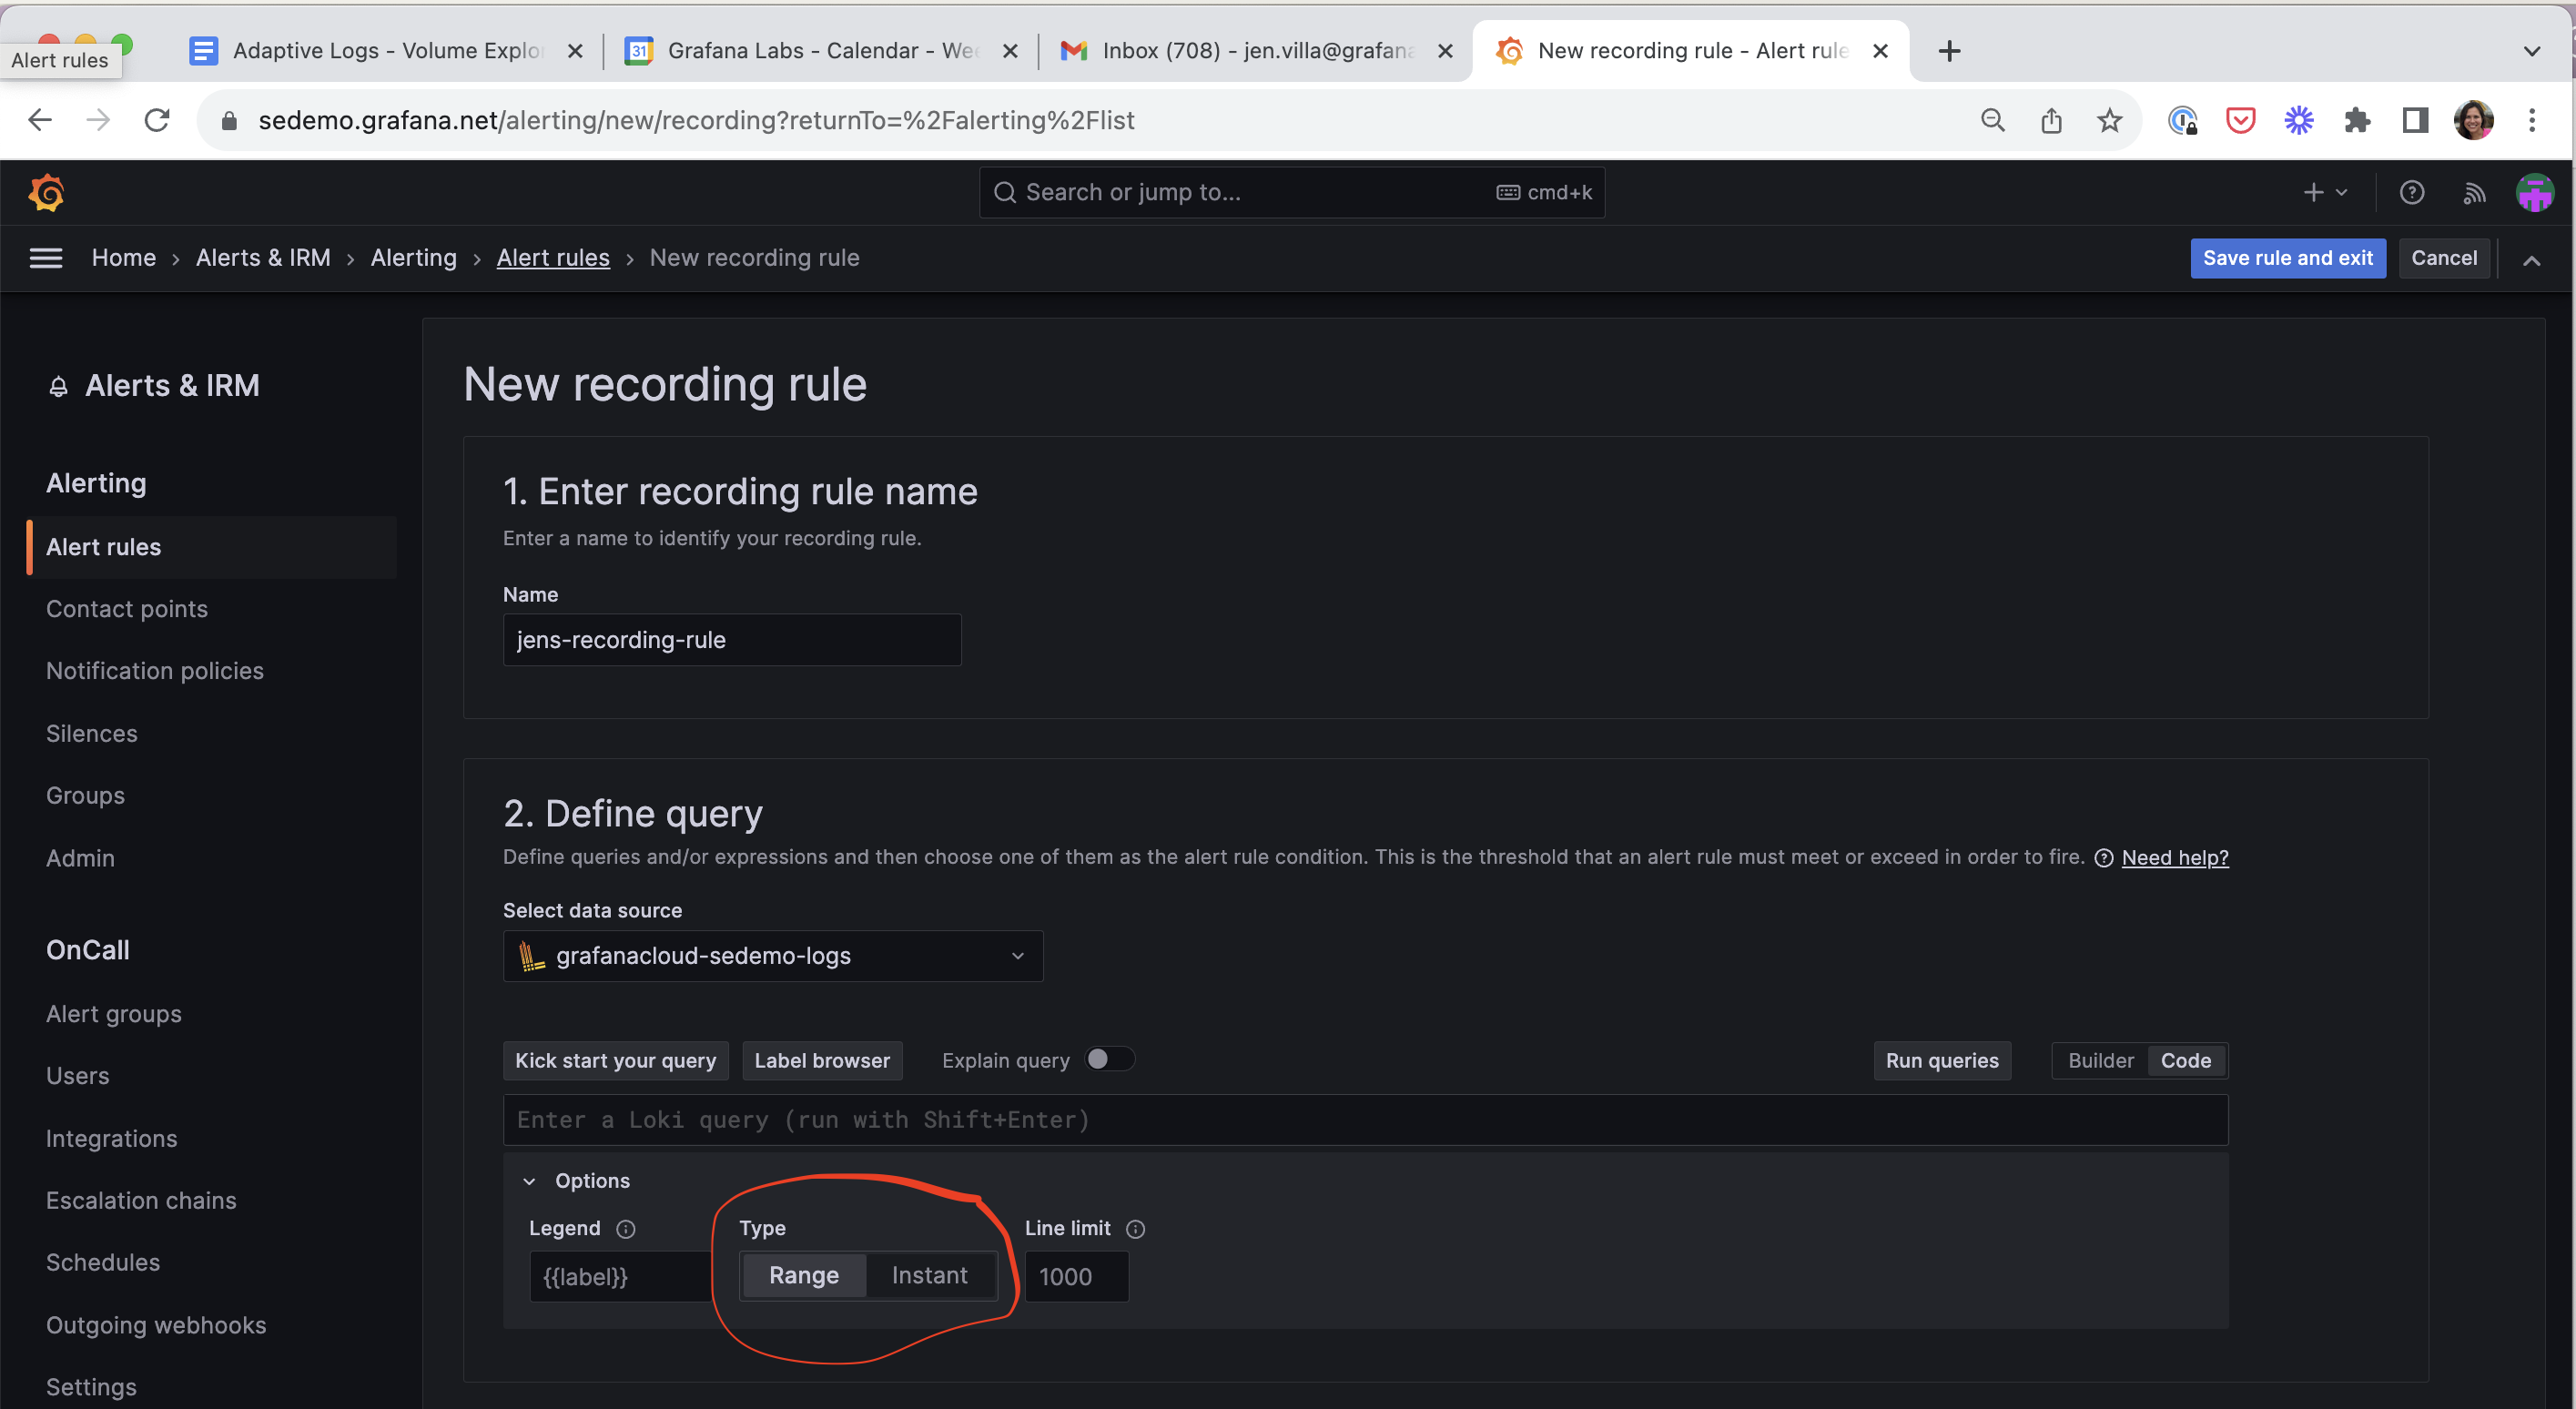Open your profile avatar menu
2576x1409 pixels.
[2535, 192]
